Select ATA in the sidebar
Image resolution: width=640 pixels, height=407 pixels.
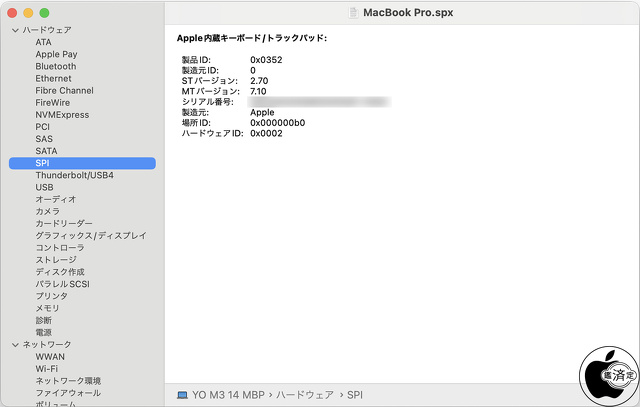(x=43, y=42)
